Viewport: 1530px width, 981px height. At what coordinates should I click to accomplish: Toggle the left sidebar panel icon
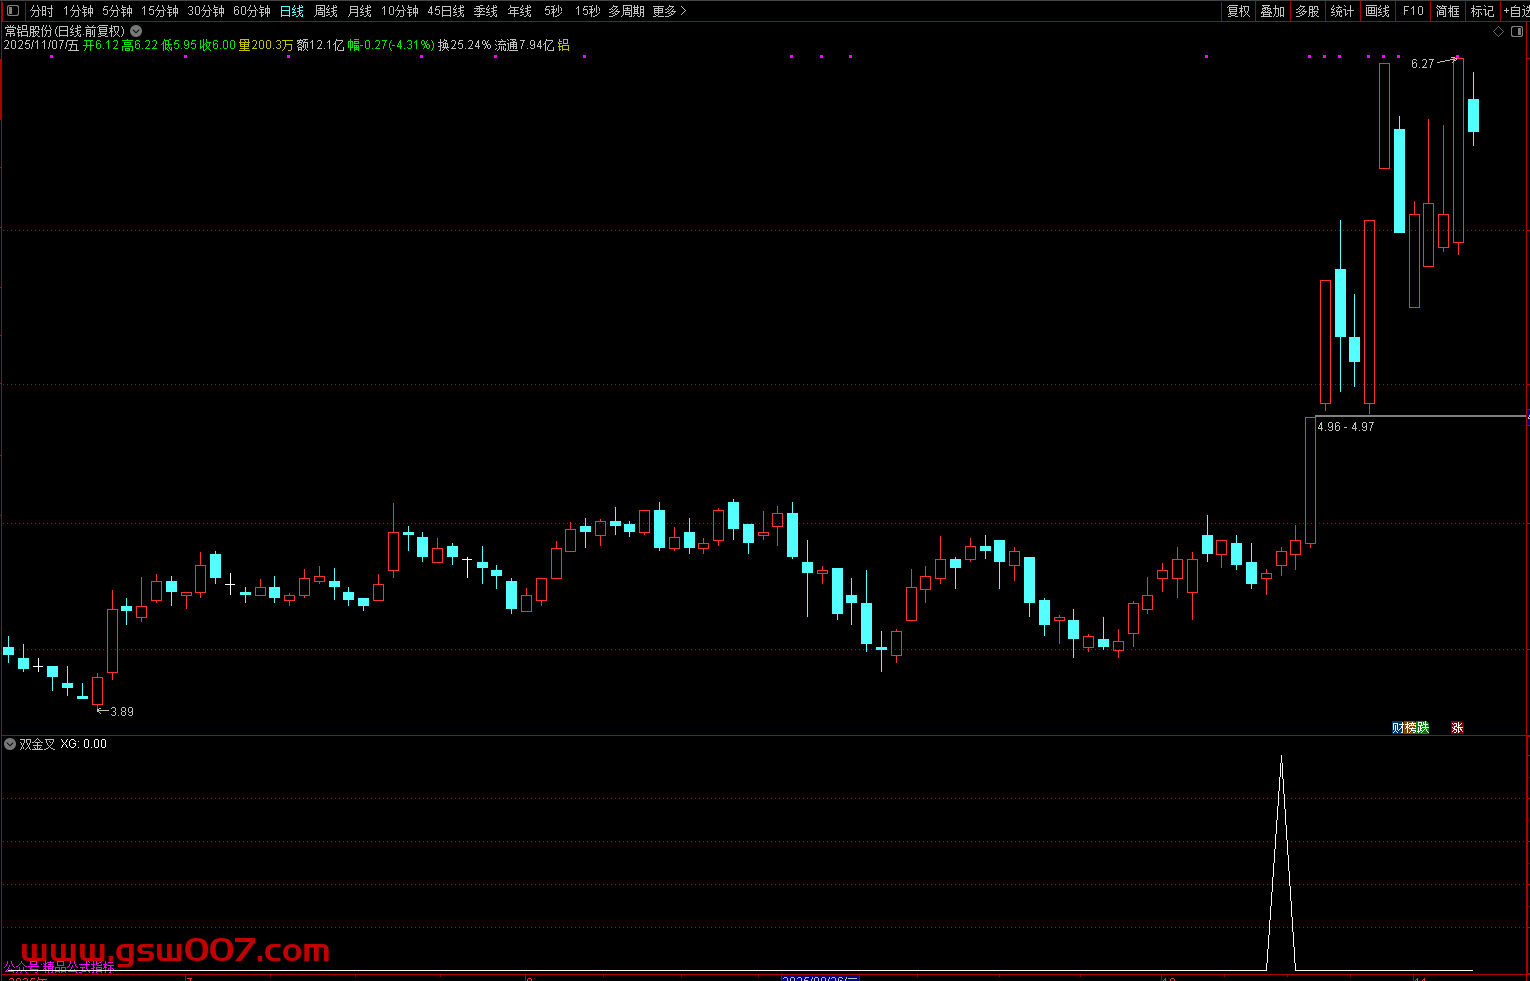click(x=13, y=11)
